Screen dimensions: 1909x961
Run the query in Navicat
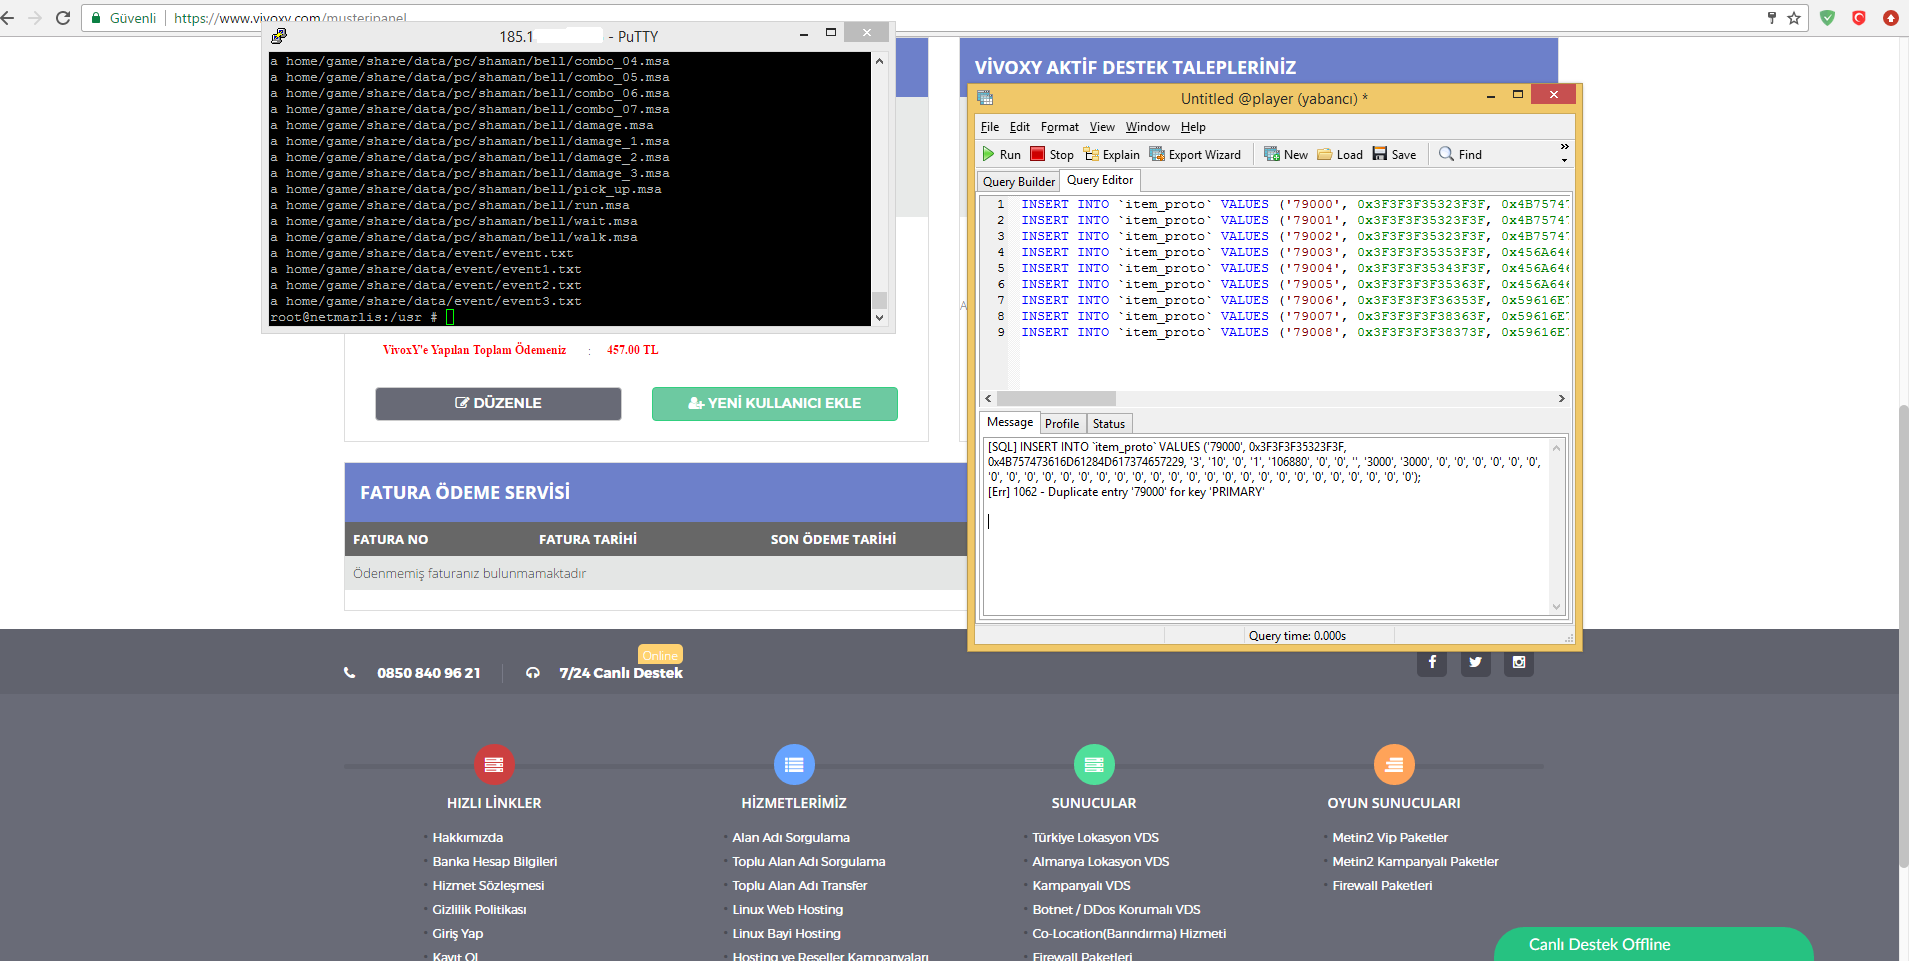pyautogui.click(x=1001, y=154)
